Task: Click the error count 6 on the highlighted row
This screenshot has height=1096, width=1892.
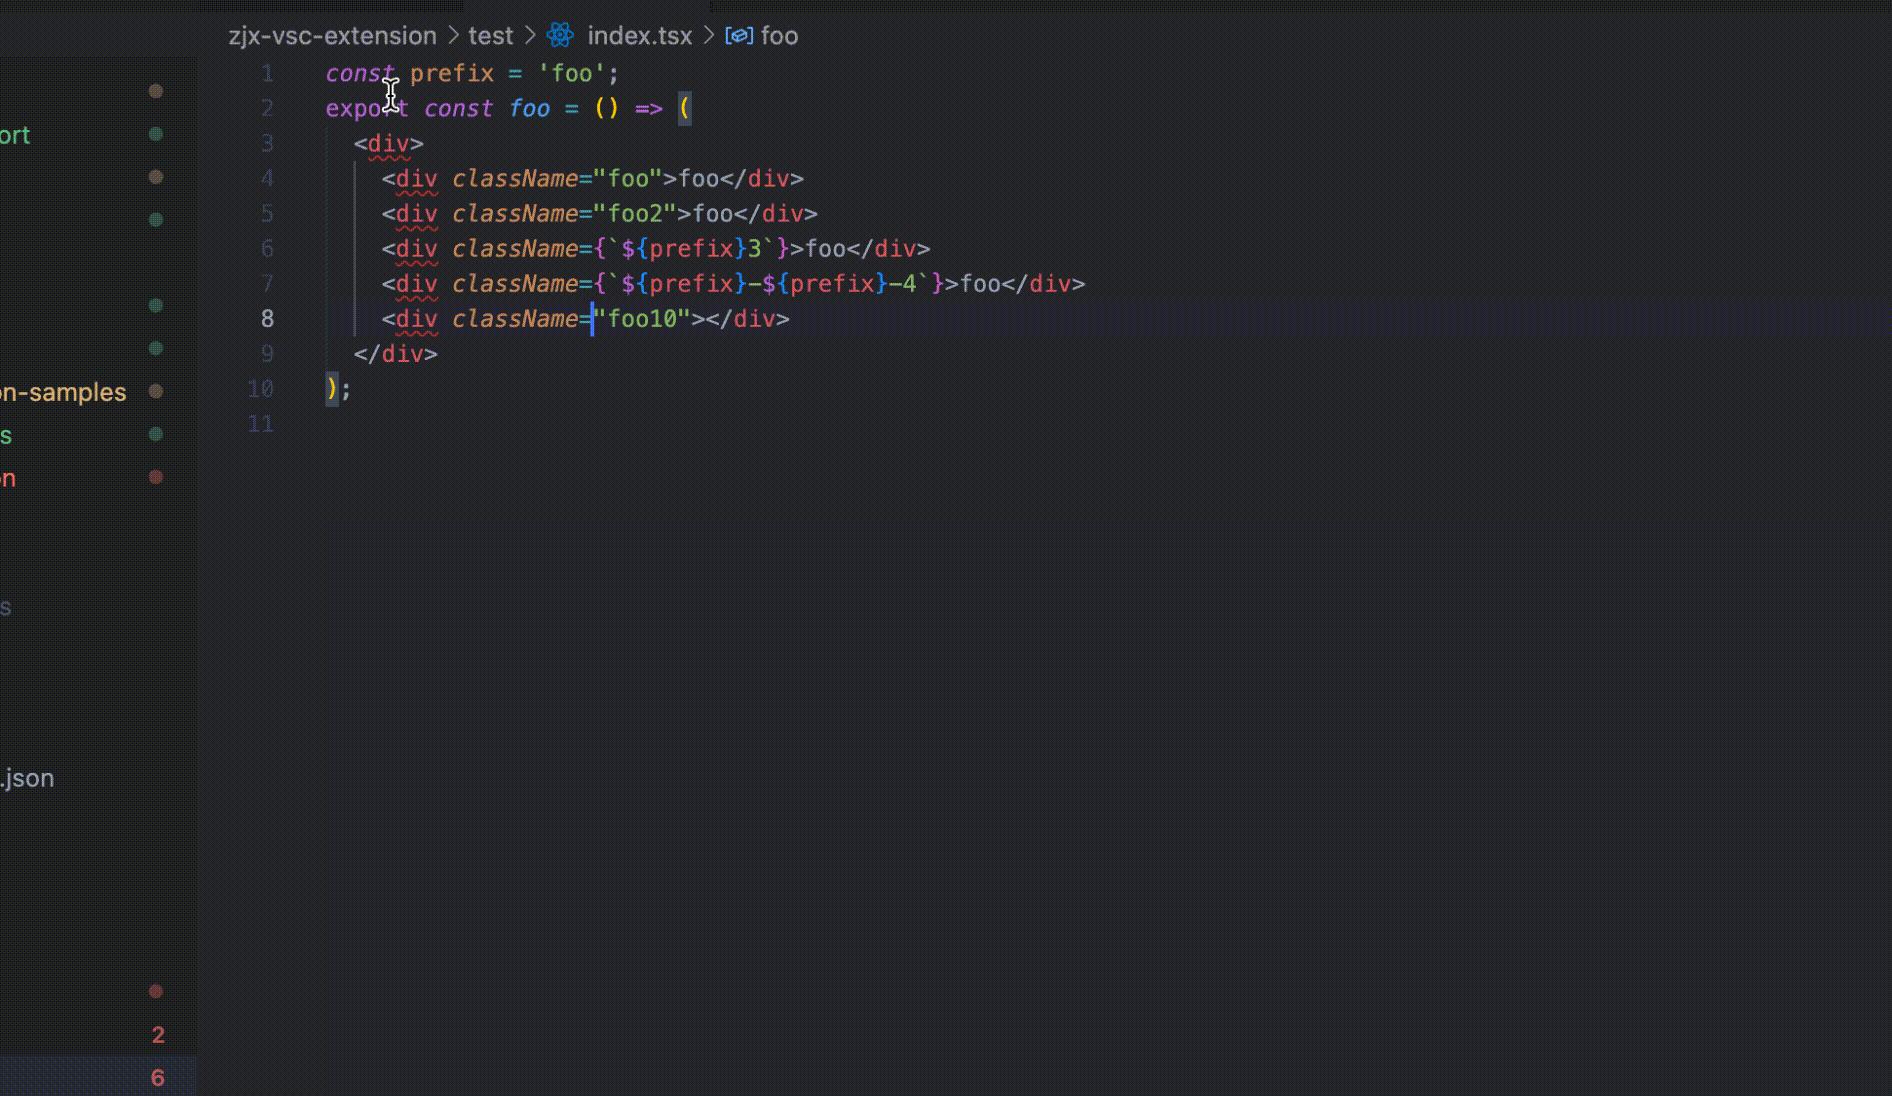Action: click(157, 1078)
